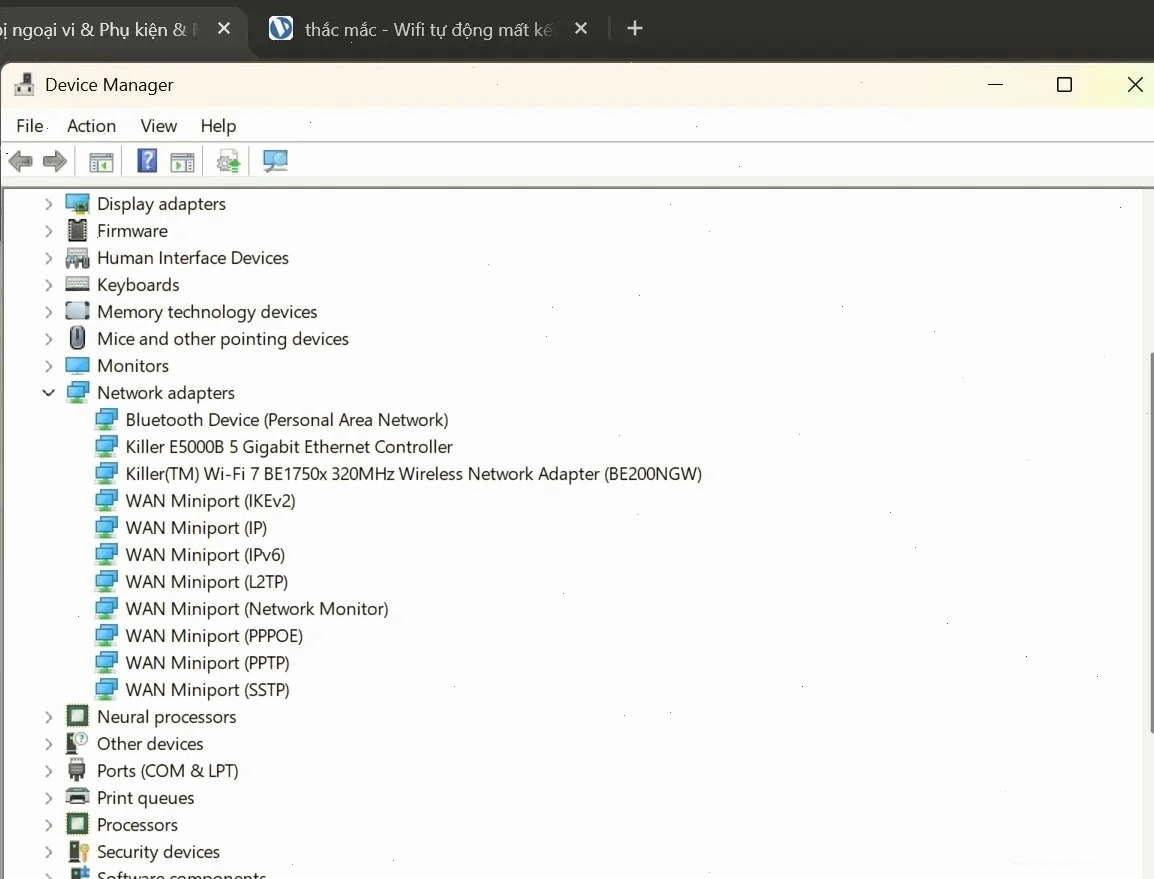Click the Device Manager vertical scrollbar
Image resolution: width=1154 pixels, height=879 pixels.
(1150, 543)
